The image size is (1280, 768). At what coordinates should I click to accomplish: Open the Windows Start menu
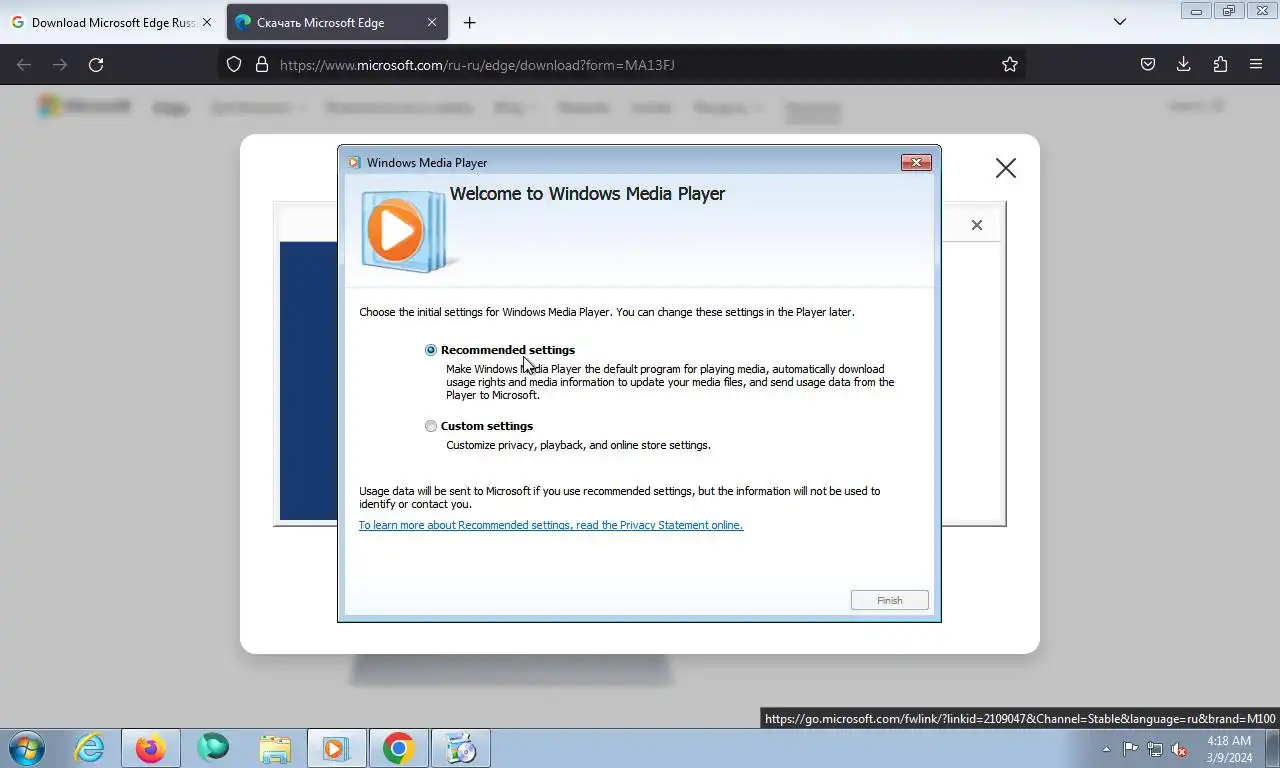27,748
